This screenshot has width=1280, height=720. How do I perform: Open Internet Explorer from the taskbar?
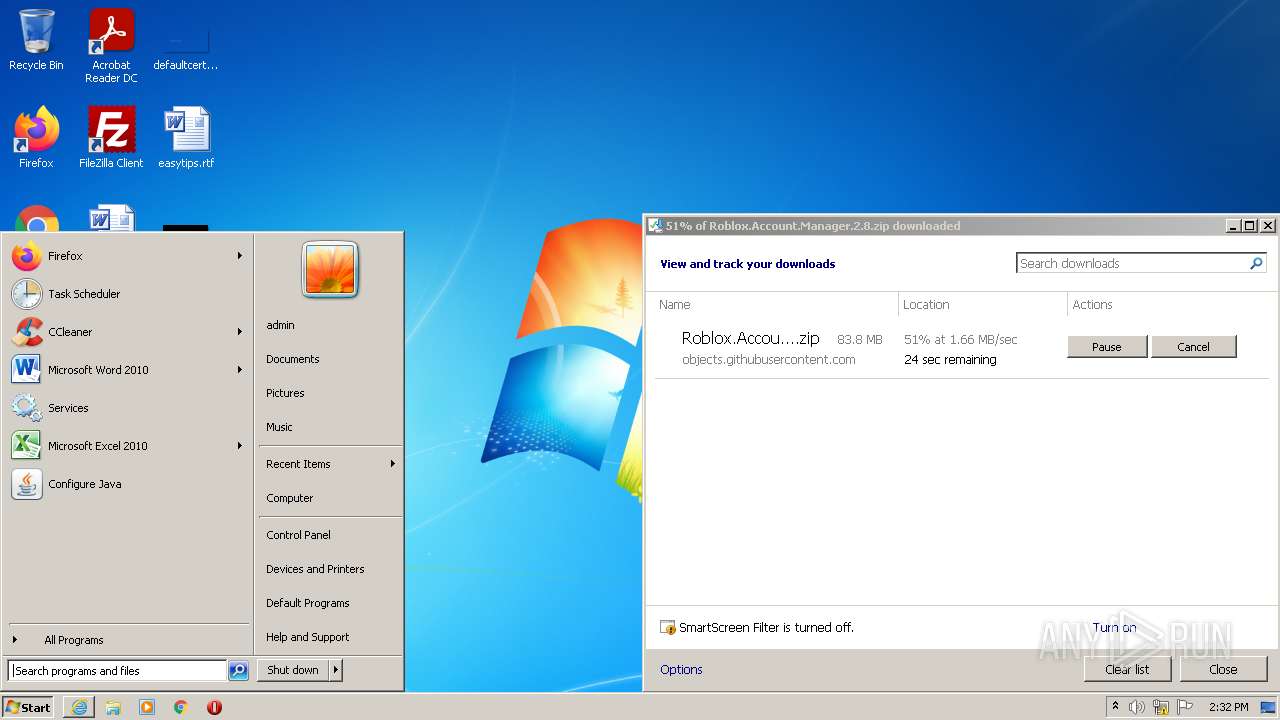[x=79, y=707]
